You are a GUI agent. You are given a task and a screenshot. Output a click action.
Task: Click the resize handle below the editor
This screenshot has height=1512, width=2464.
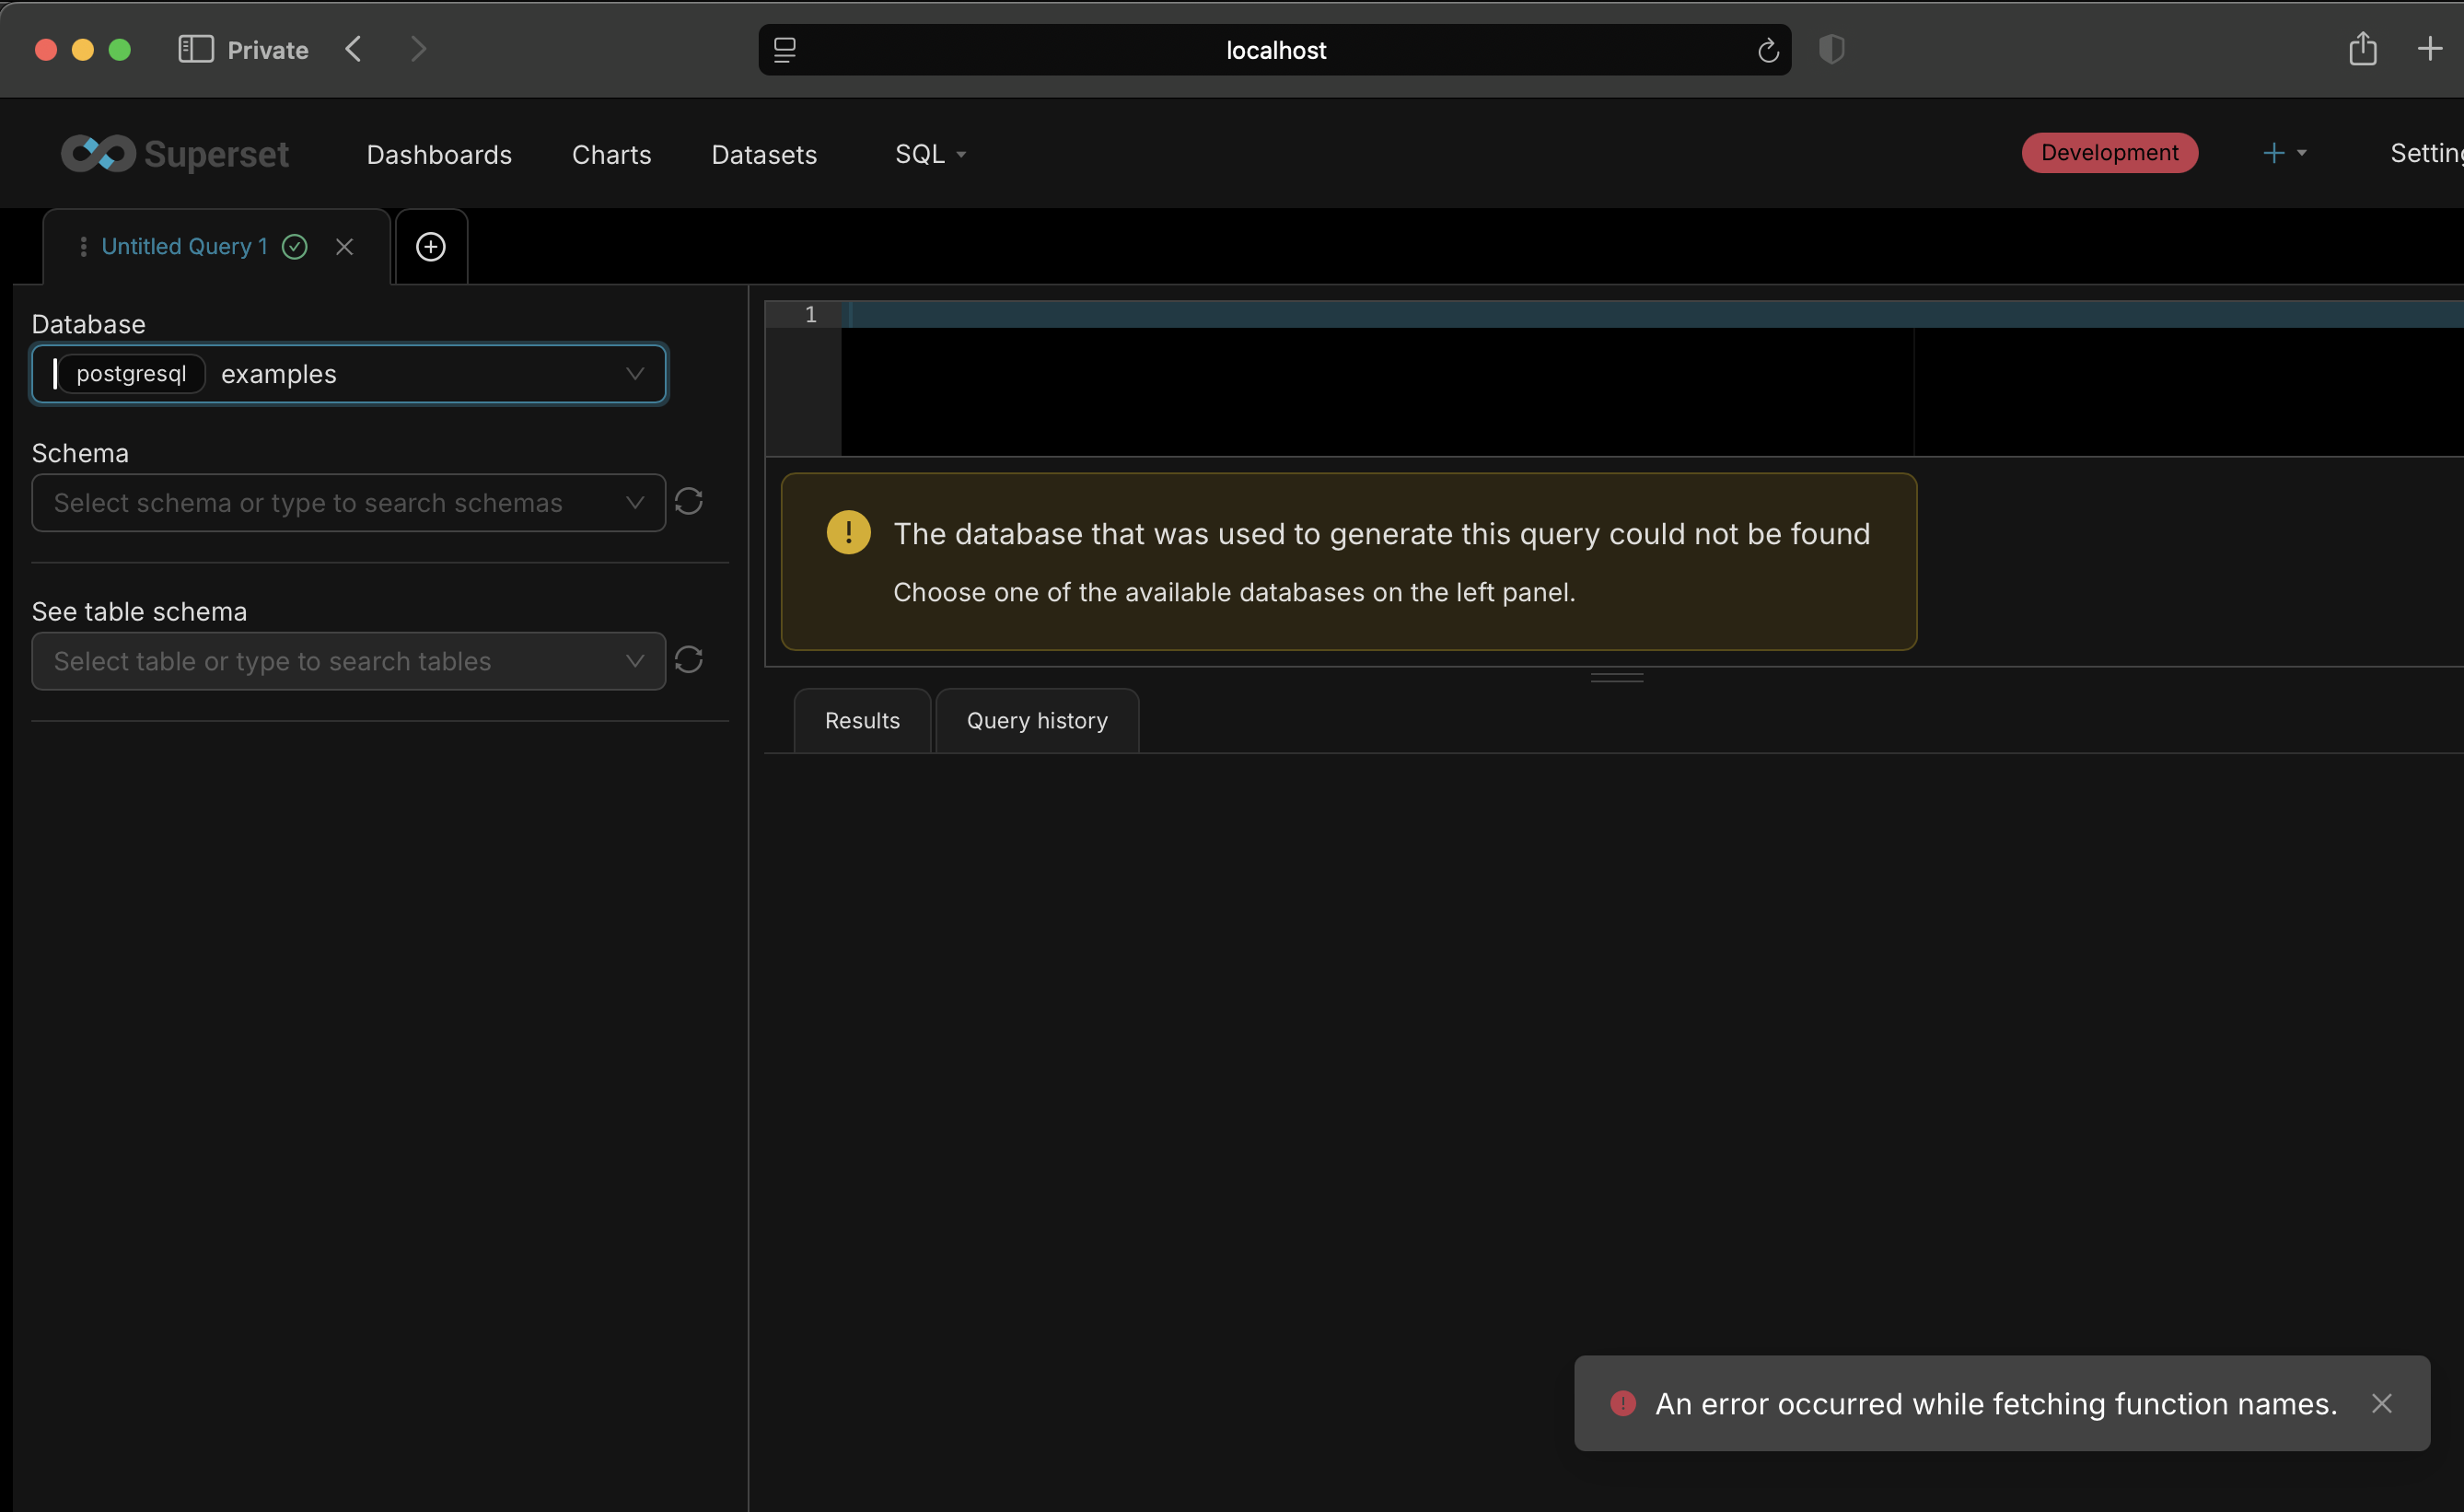click(1617, 678)
